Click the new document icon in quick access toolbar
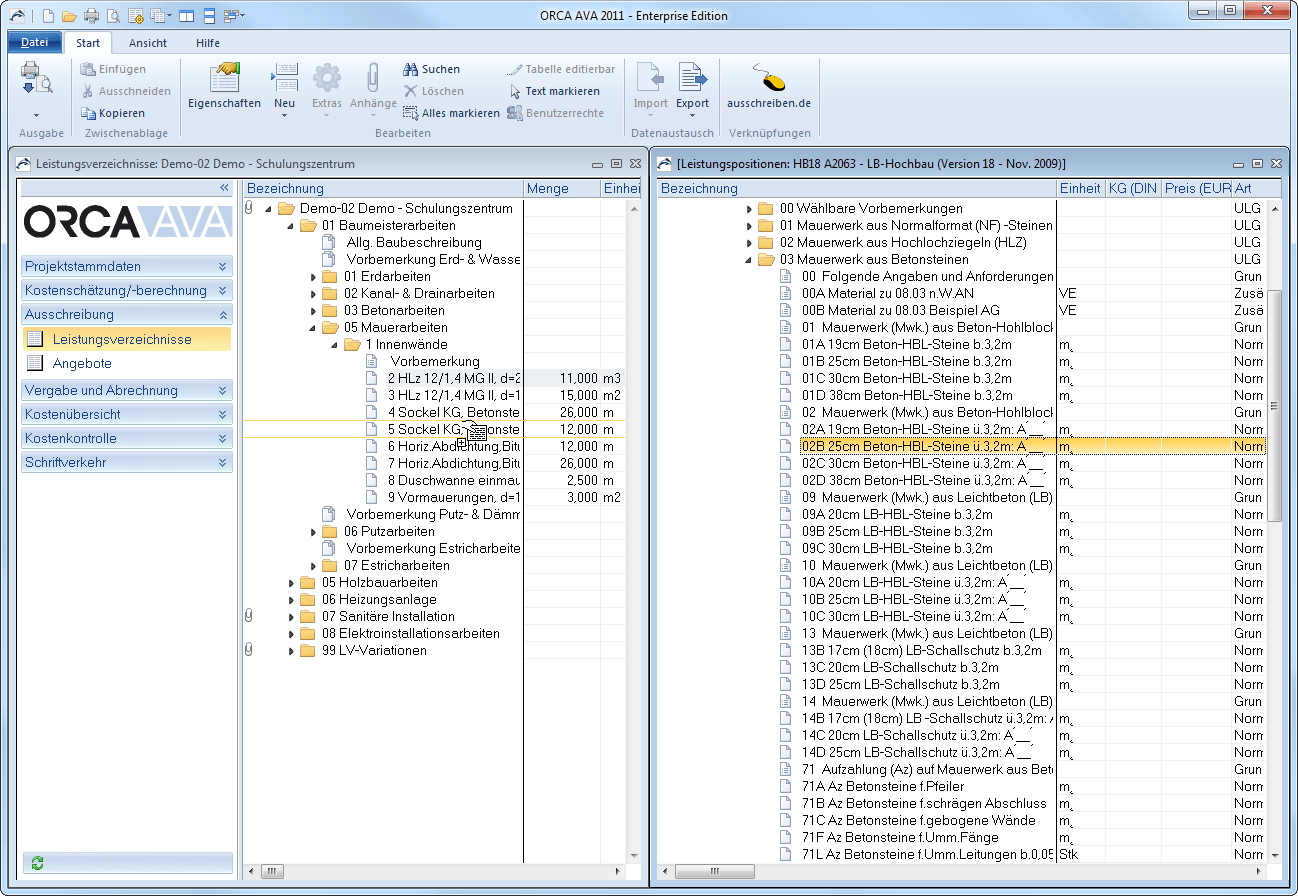 [x=48, y=16]
